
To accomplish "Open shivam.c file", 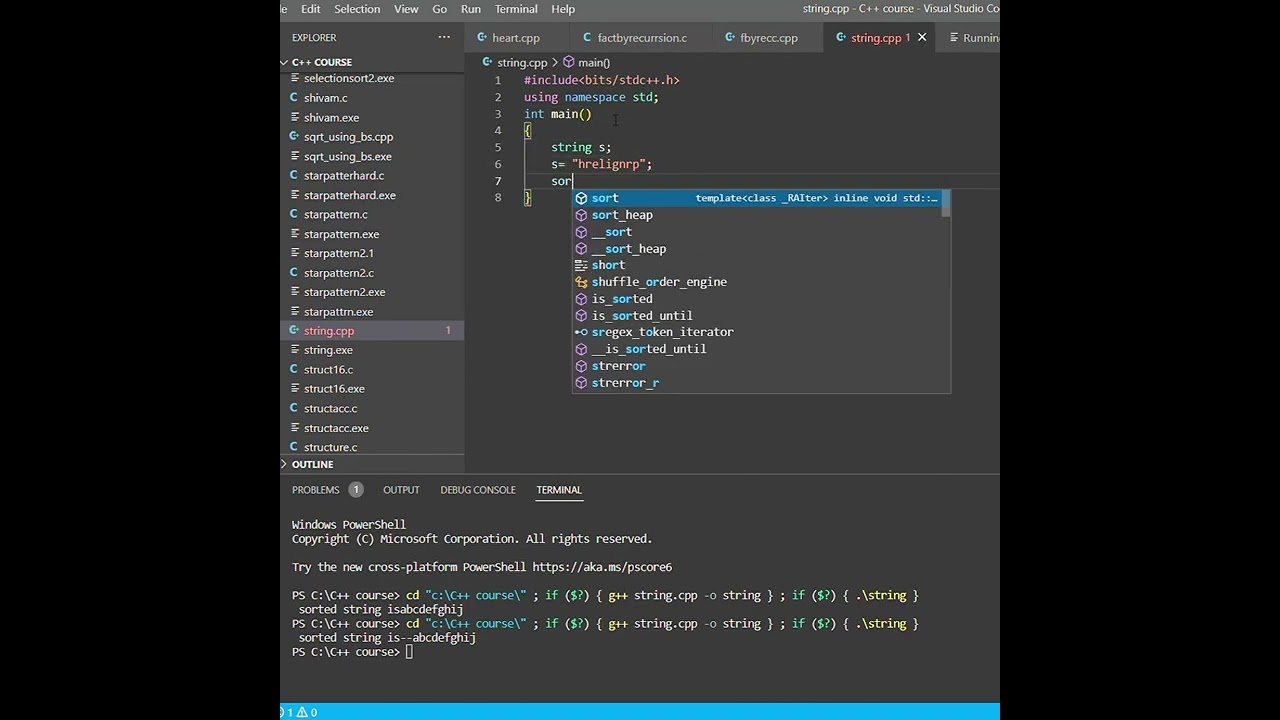I will pyautogui.click(x=326, y=98).
